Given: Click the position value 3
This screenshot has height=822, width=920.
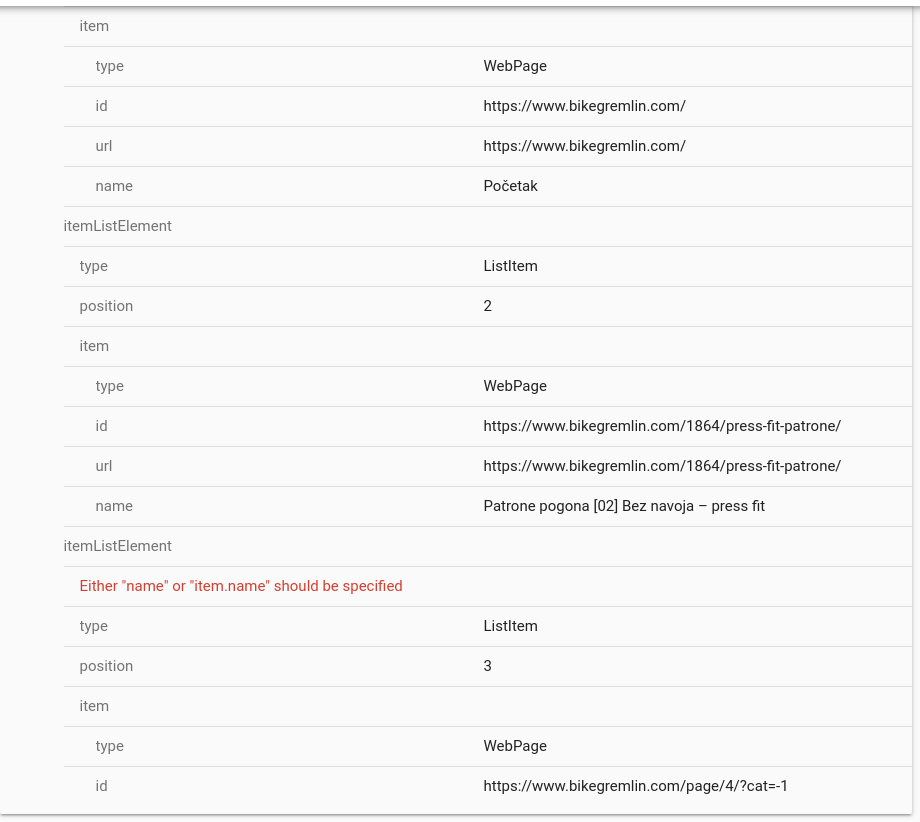Looking at the screenshot, I should point(488,666).
